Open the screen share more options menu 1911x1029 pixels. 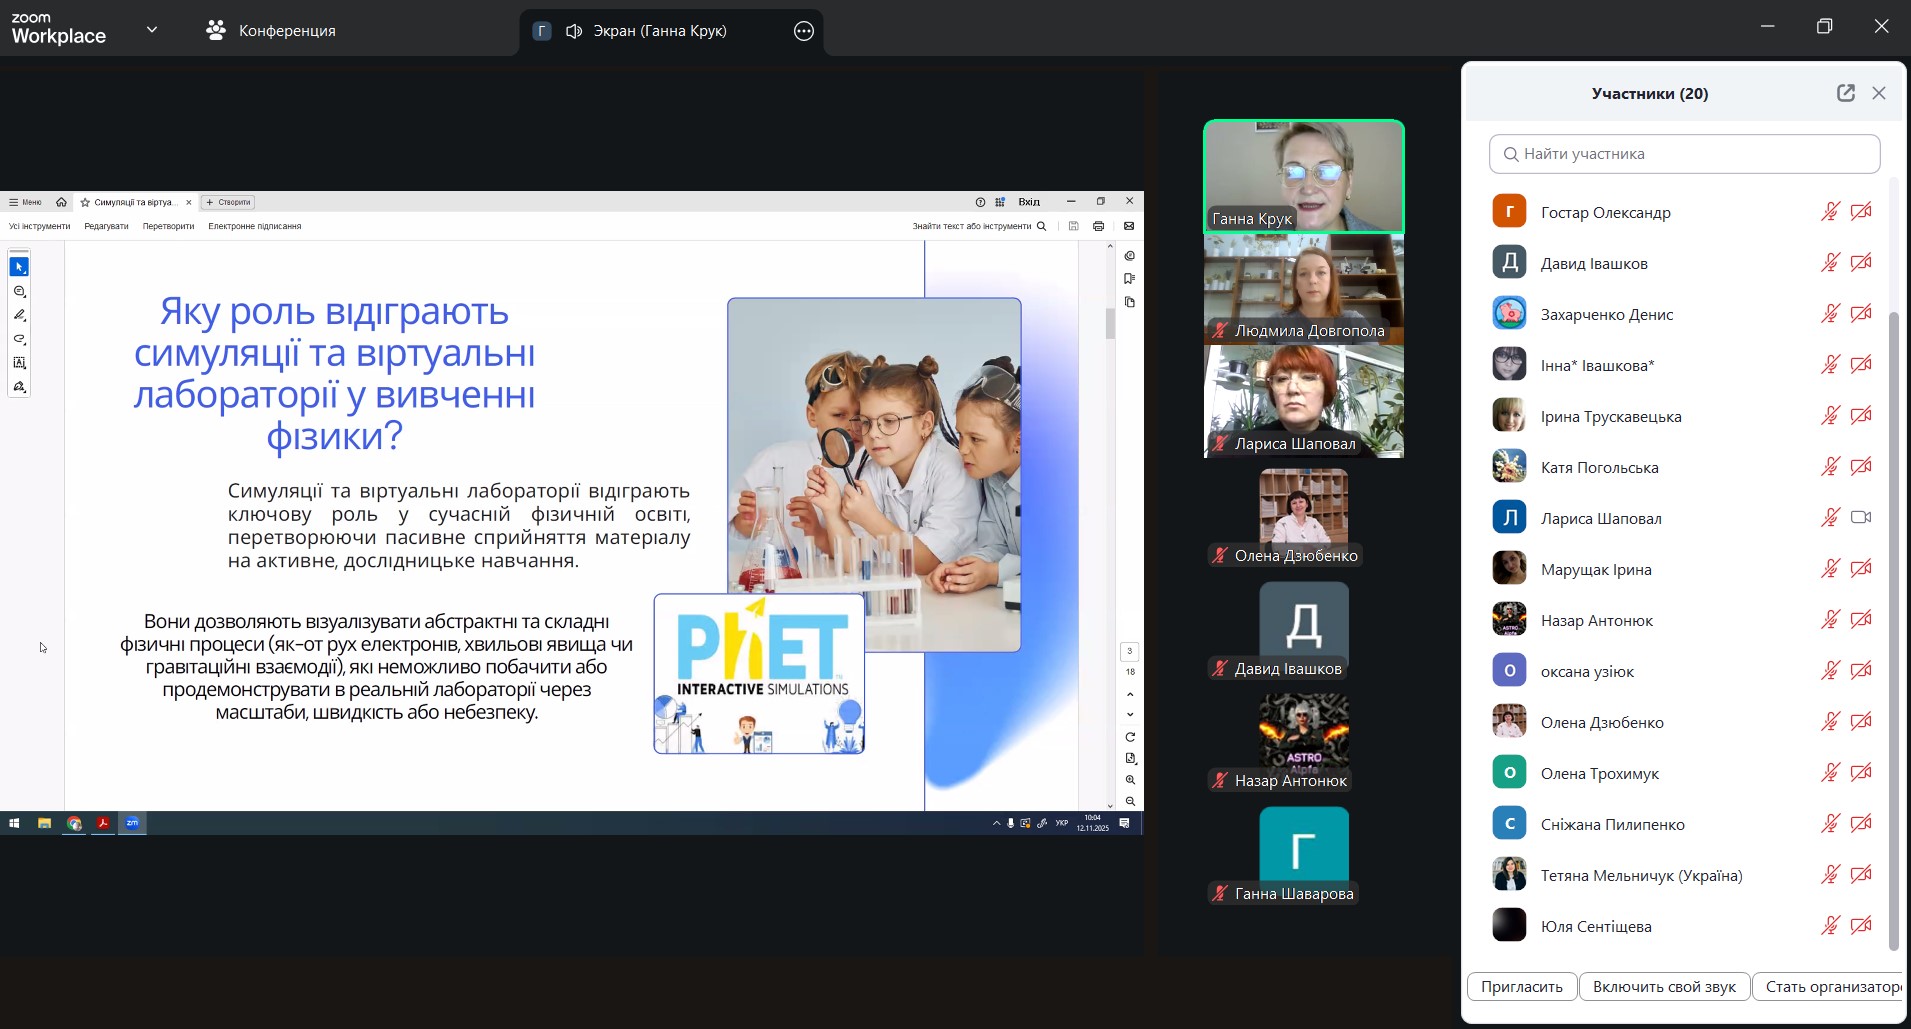(x=803, y=31)
